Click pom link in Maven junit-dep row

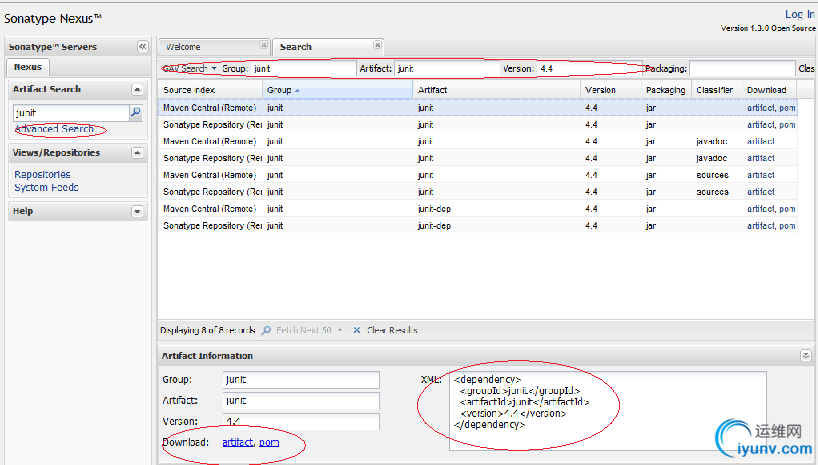pyautogui.click(x=787, y=209)
